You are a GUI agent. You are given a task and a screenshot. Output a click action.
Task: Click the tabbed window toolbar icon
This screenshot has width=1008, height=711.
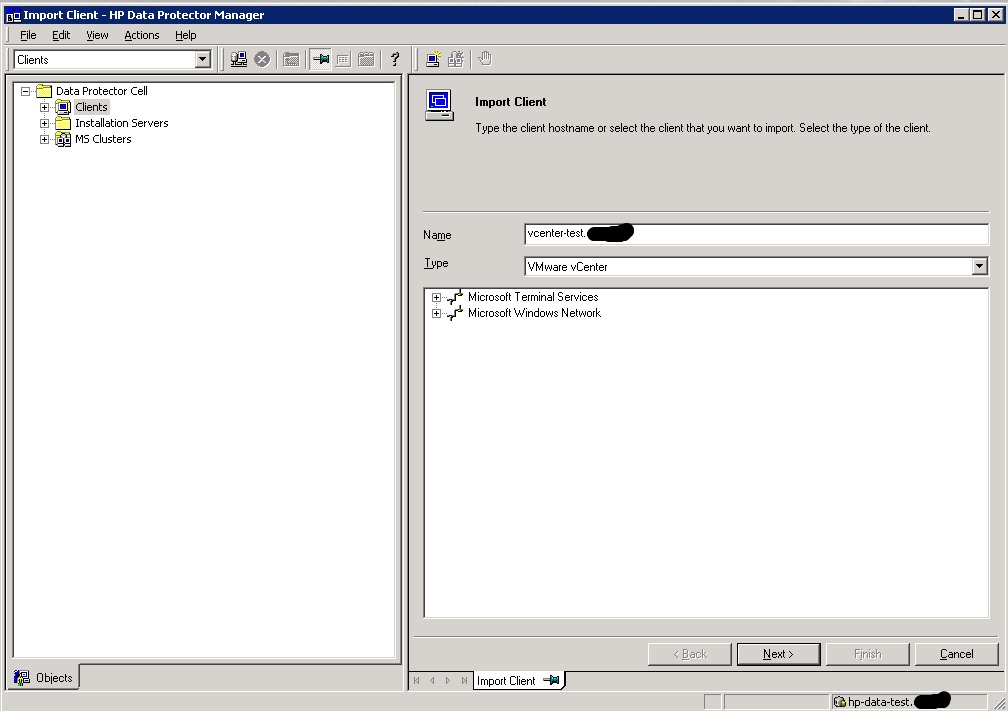(x=366, y=59)
